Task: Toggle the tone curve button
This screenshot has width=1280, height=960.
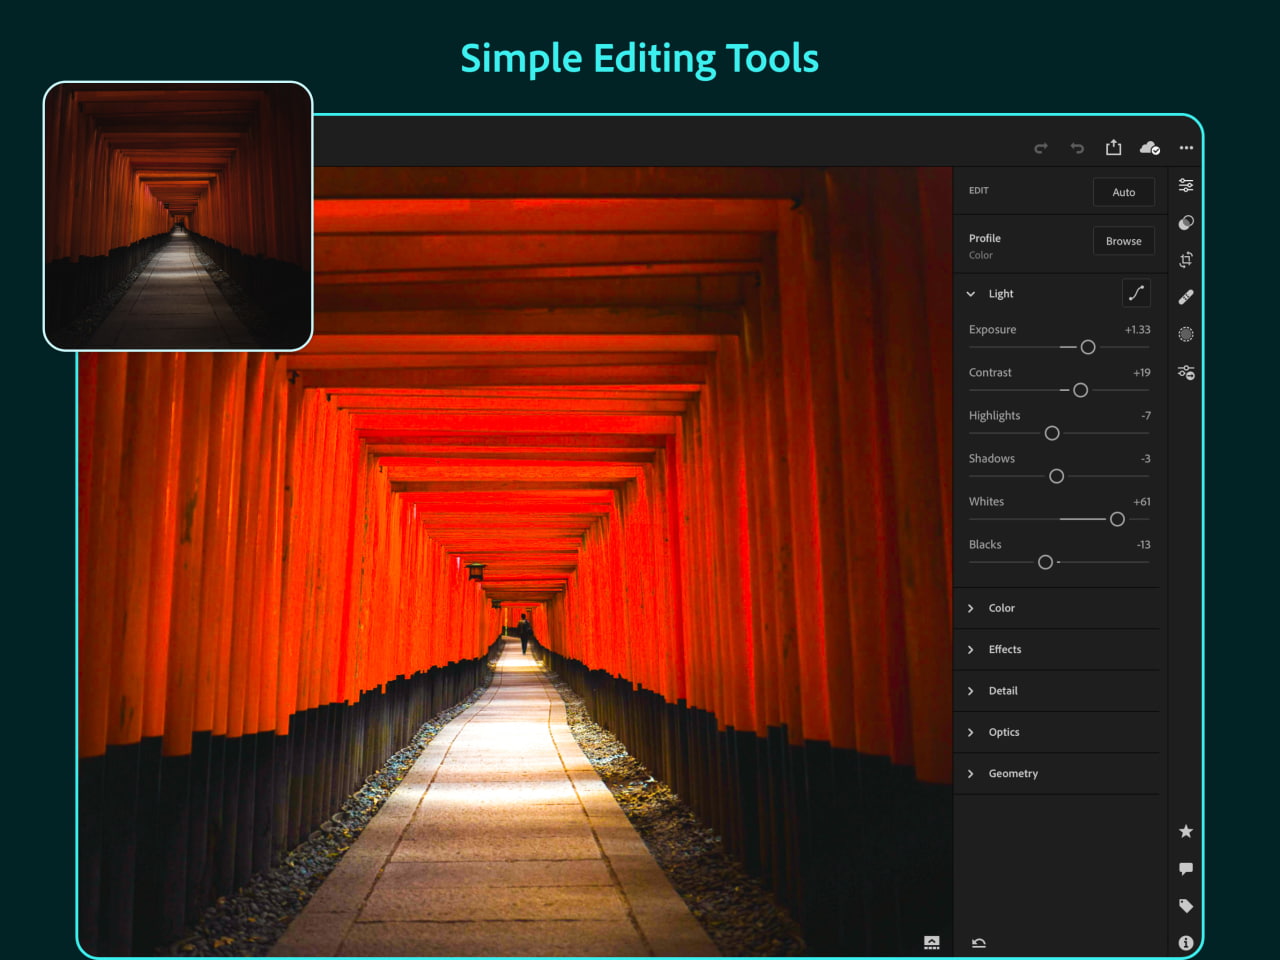Action: coord(1136,293)
